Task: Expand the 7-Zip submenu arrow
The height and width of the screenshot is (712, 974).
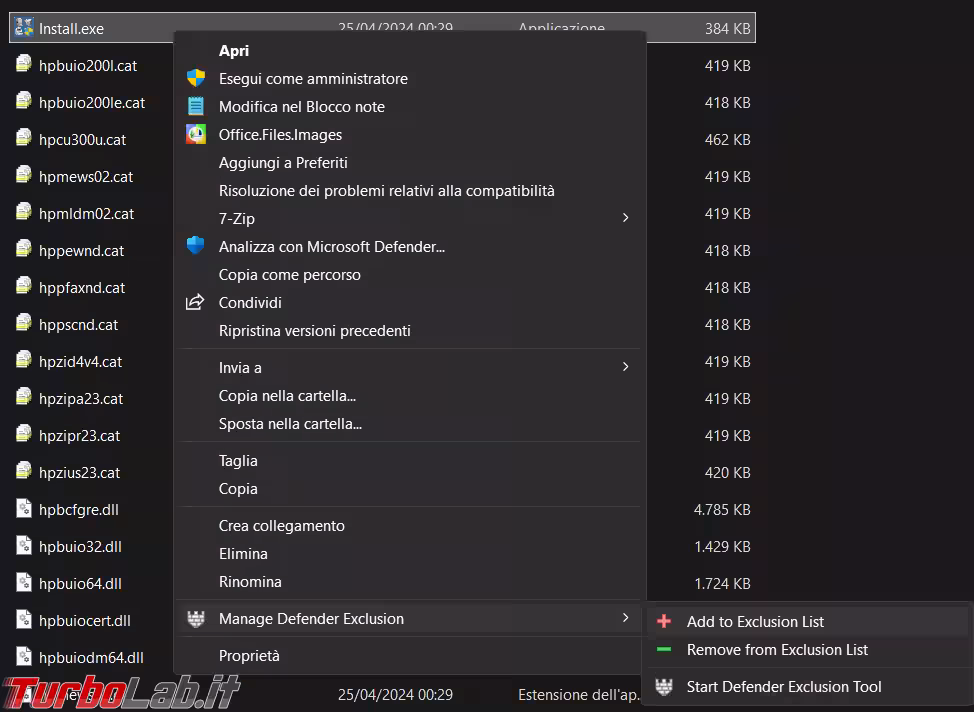Action: point(626,218)
